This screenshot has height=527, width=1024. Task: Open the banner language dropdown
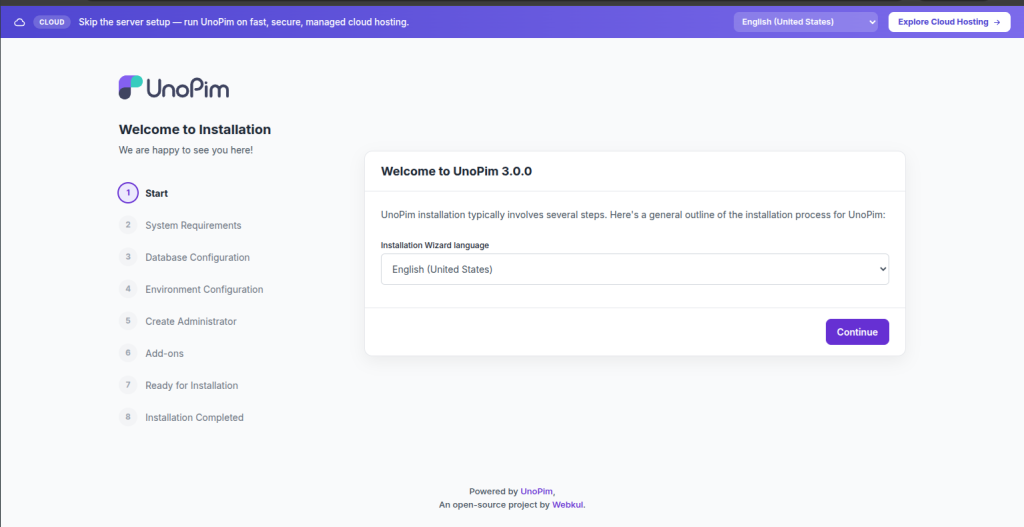point(805,22)
